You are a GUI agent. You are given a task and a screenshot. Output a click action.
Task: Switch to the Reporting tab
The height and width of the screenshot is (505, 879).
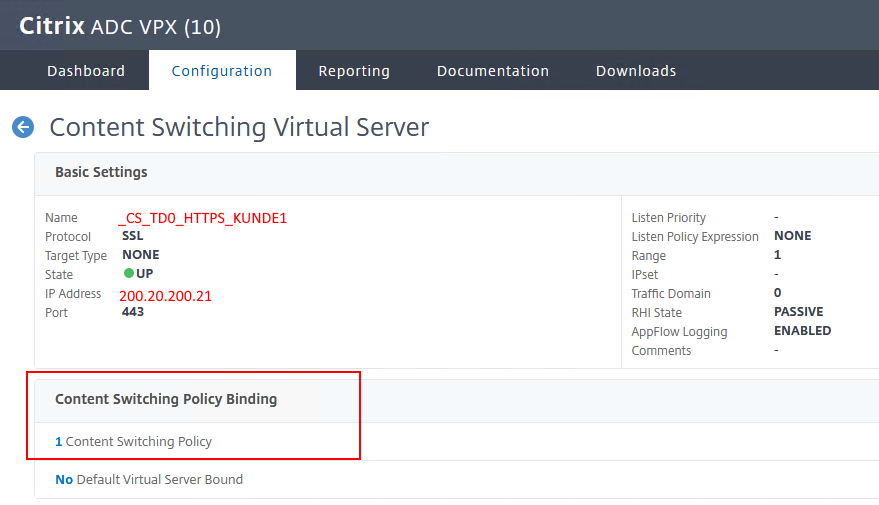click(354, 71)
